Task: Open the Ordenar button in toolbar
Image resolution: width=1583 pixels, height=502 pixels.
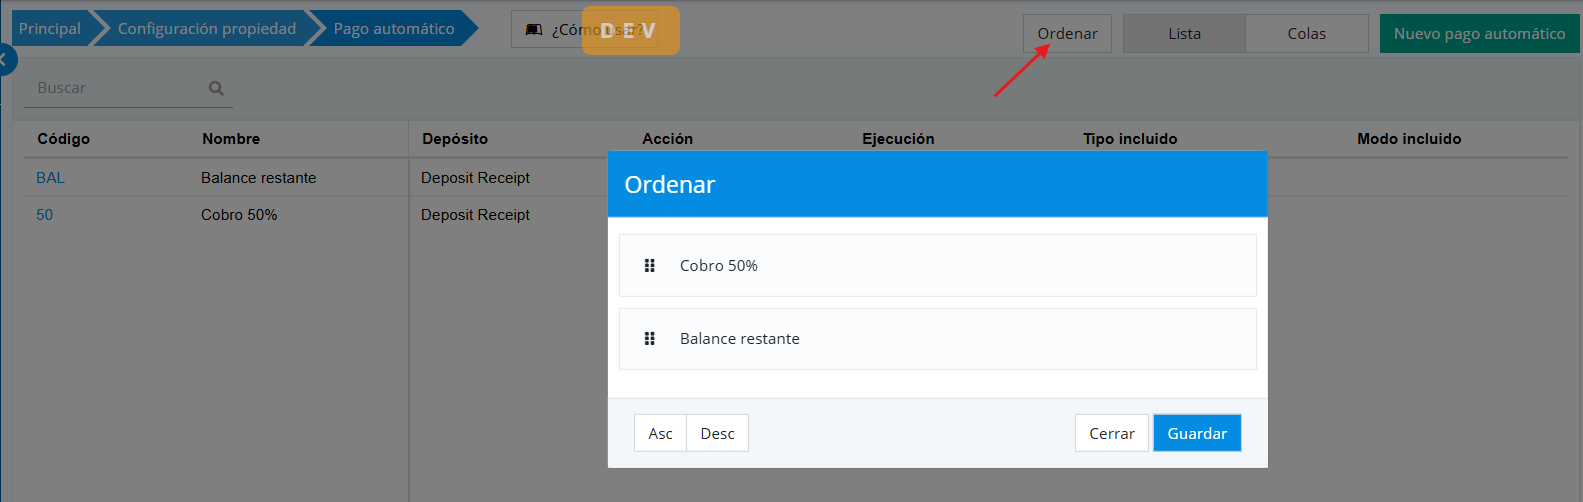Action: 1067,34
